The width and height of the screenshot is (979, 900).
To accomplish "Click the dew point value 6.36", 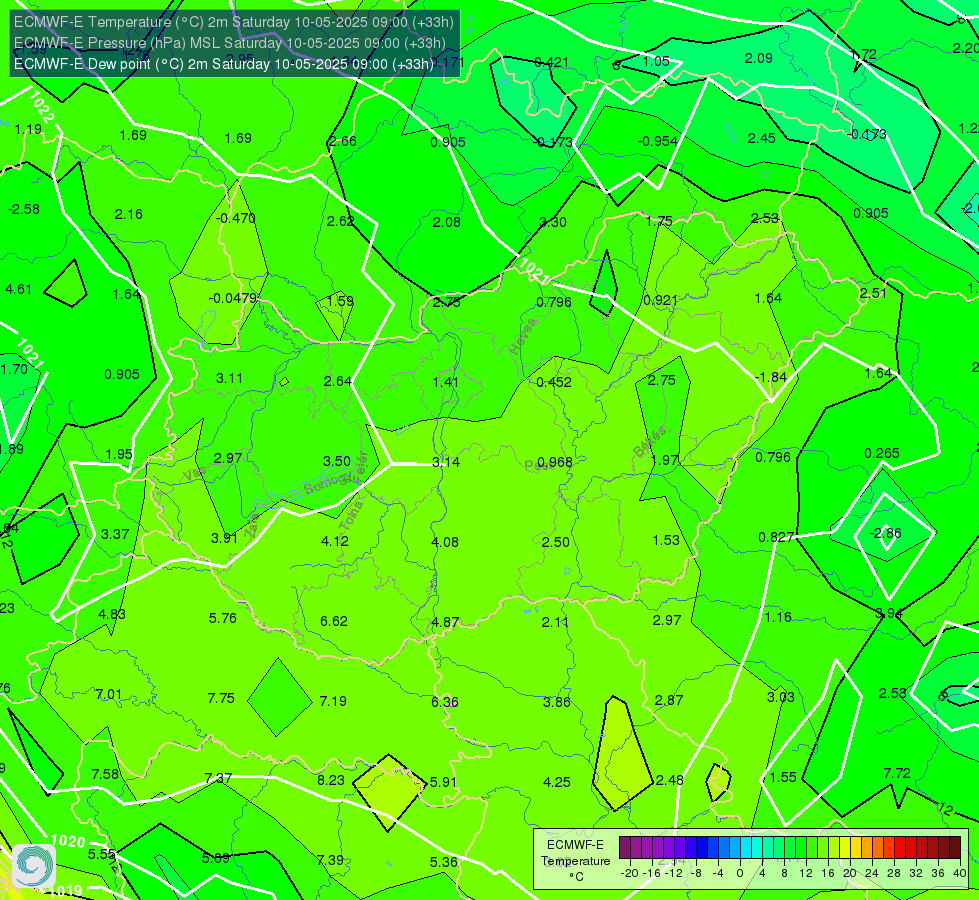I will click(x=445, y=702).
